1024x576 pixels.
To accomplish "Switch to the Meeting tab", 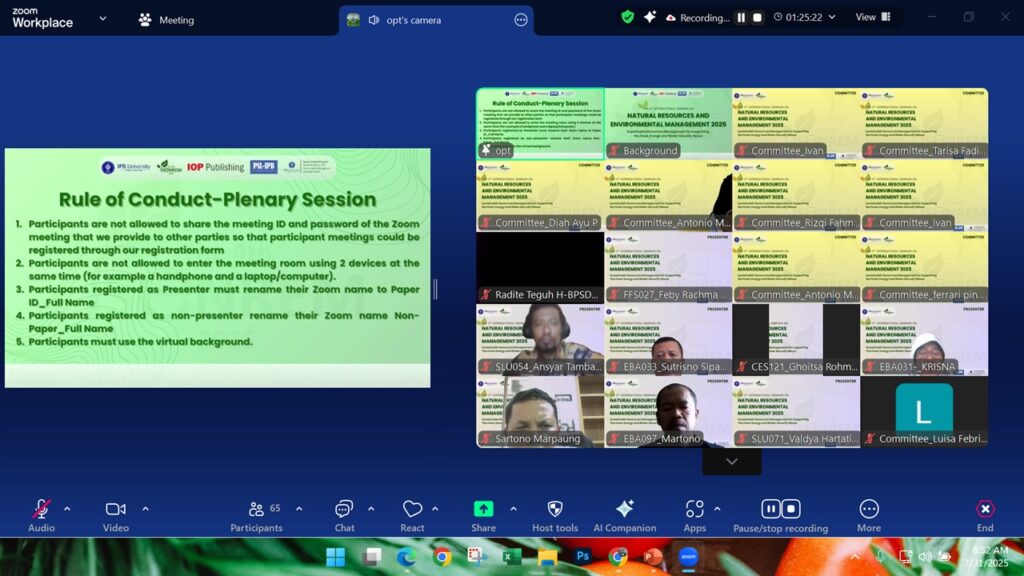I will point(166,20).
